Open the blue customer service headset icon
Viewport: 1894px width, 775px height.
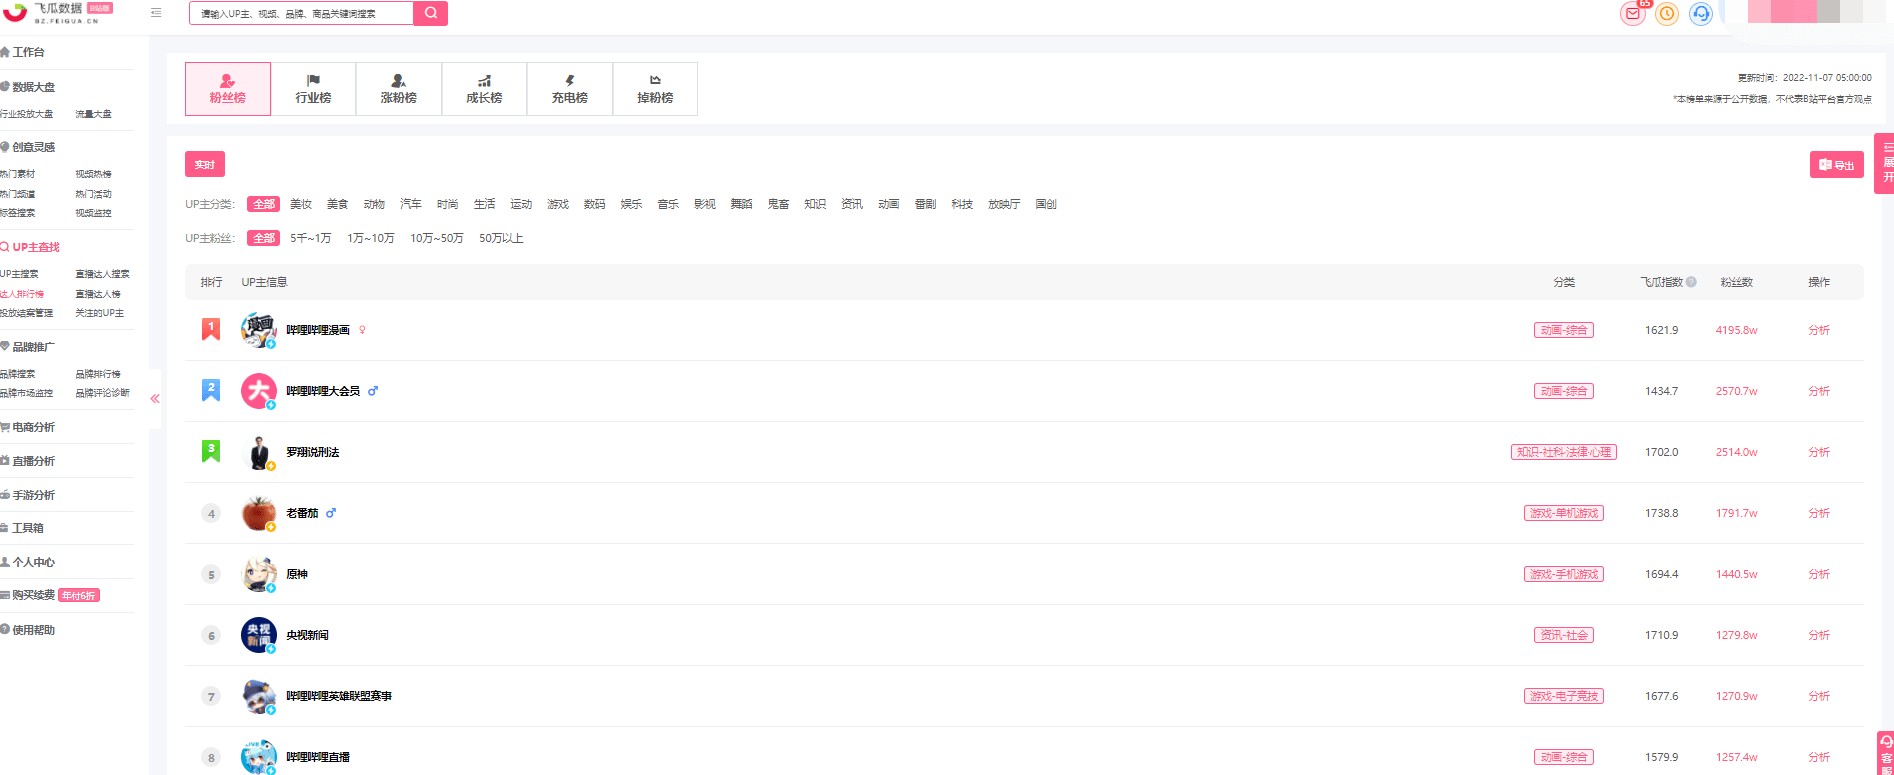pyautogui.click(x=1701, y=14)
